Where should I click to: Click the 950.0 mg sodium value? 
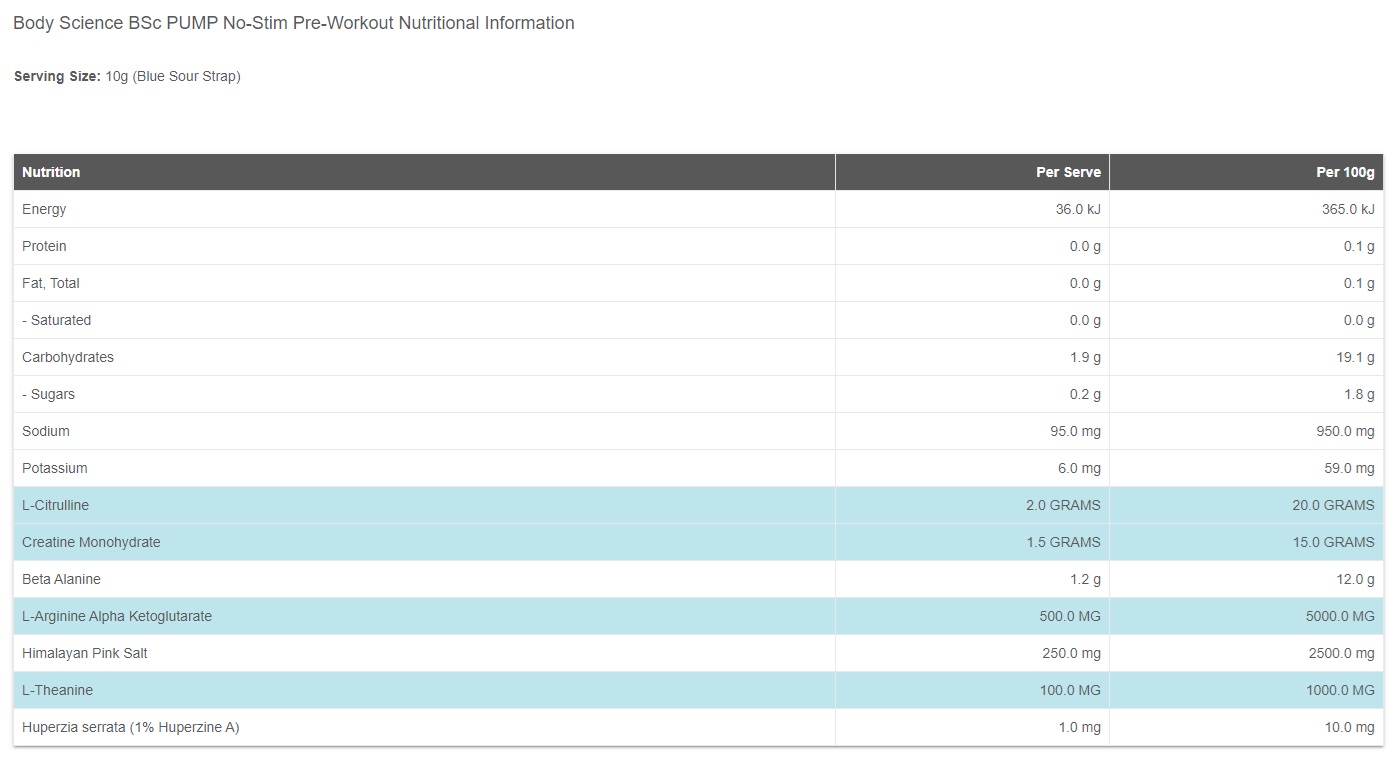click(1346, 431)
